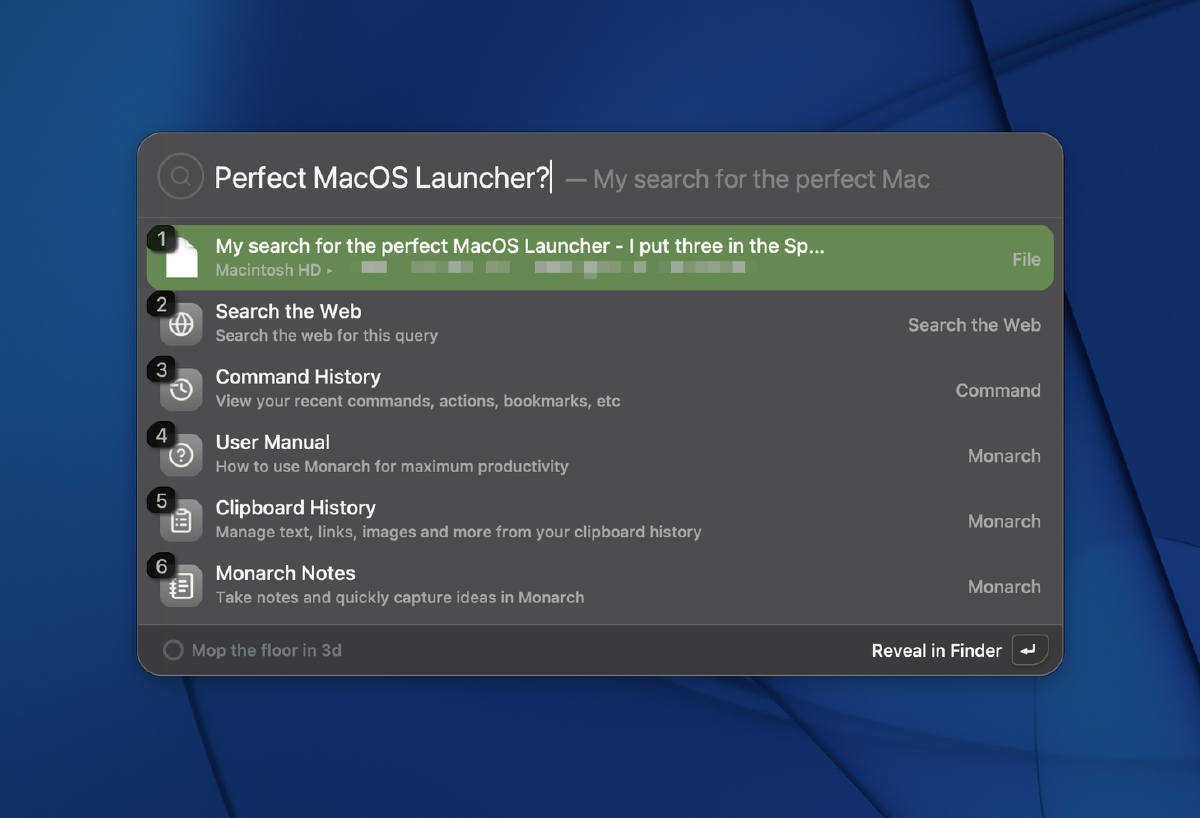Open the Monarch Notes result title
This screenshot has height=818, width=1200.
(285, 573)
